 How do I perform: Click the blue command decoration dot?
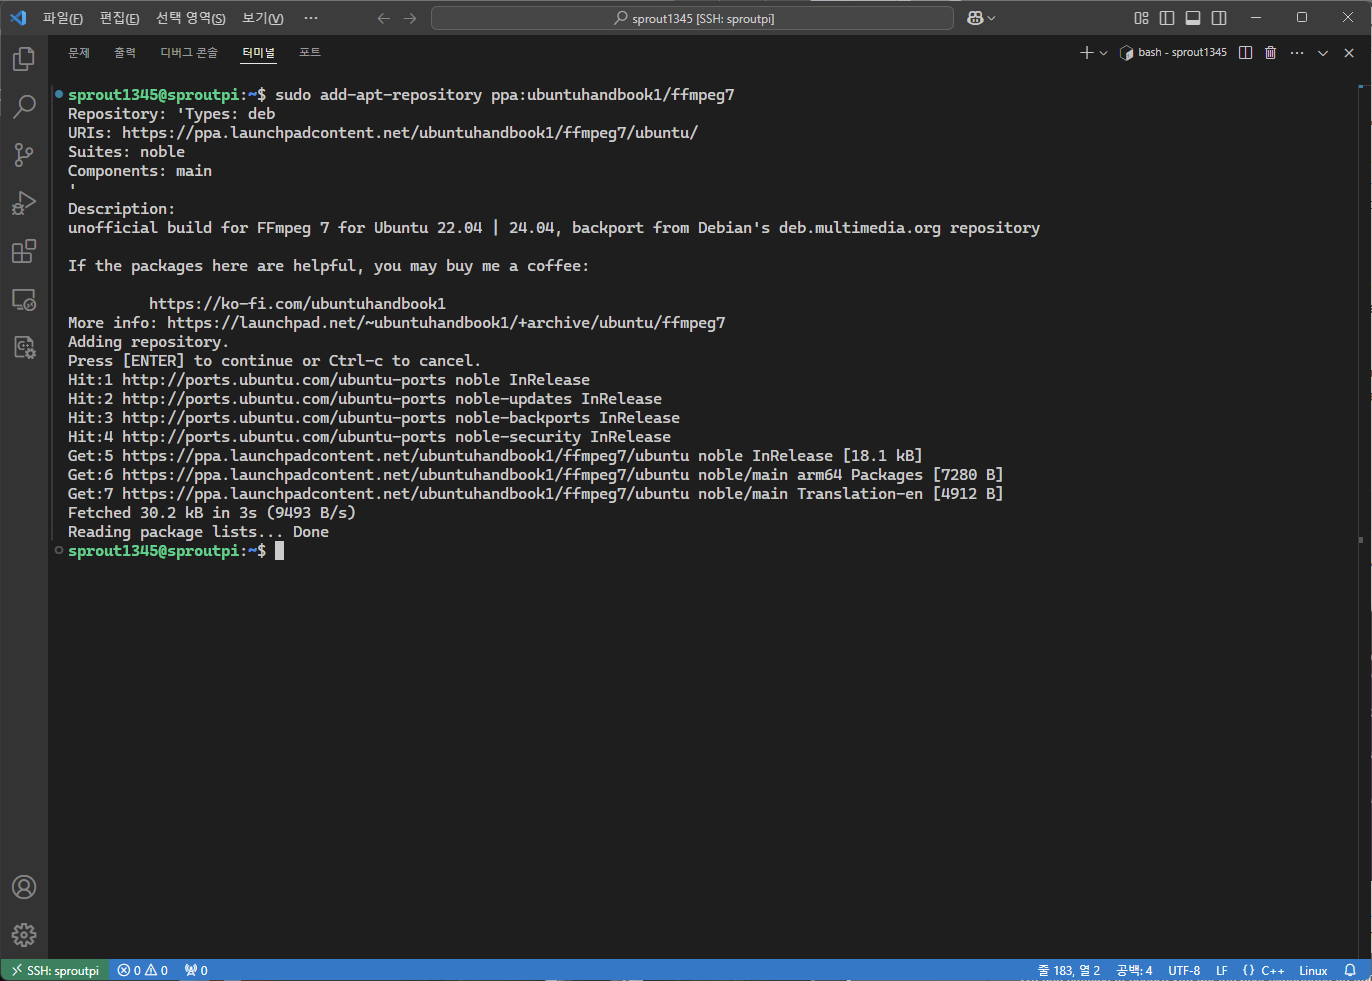pyautogui.click(x=59, y=94)
